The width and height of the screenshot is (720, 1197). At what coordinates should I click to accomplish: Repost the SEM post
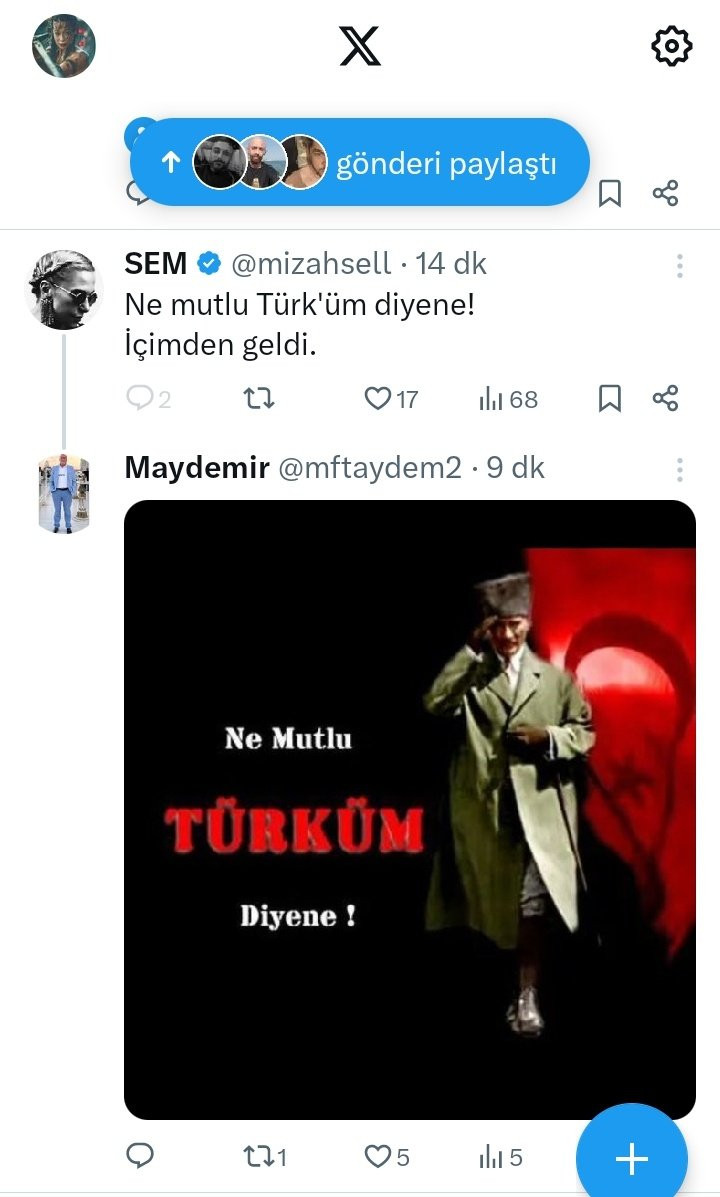pos(259,399)
